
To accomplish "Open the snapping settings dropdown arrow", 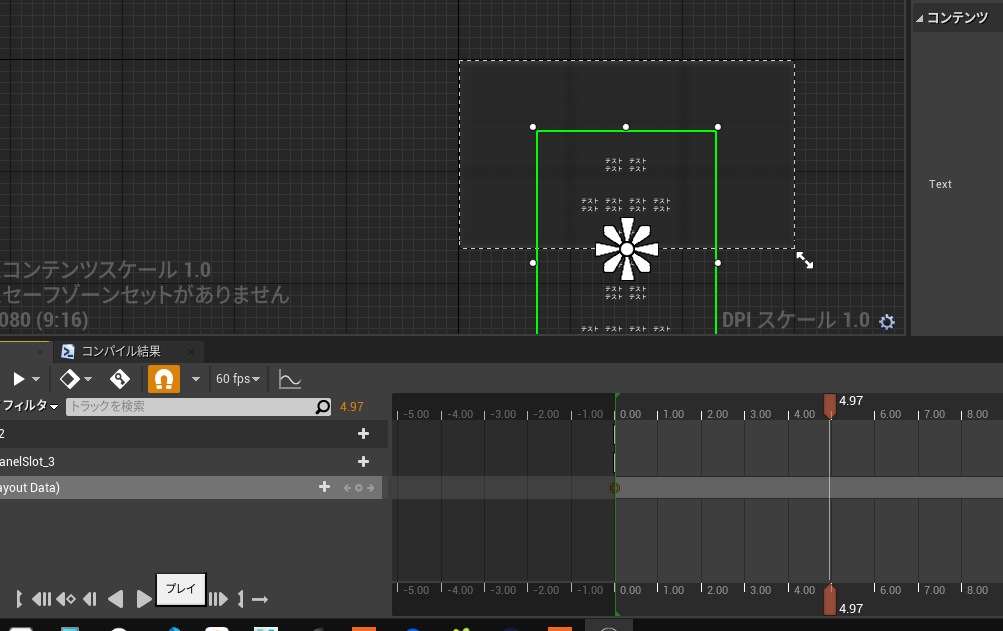I will pyautogui.click(x=196, y=379).
